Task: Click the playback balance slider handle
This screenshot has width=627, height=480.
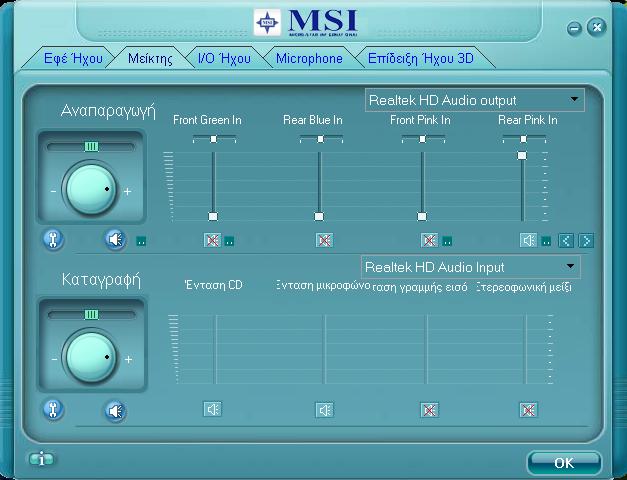Action: 91,147
